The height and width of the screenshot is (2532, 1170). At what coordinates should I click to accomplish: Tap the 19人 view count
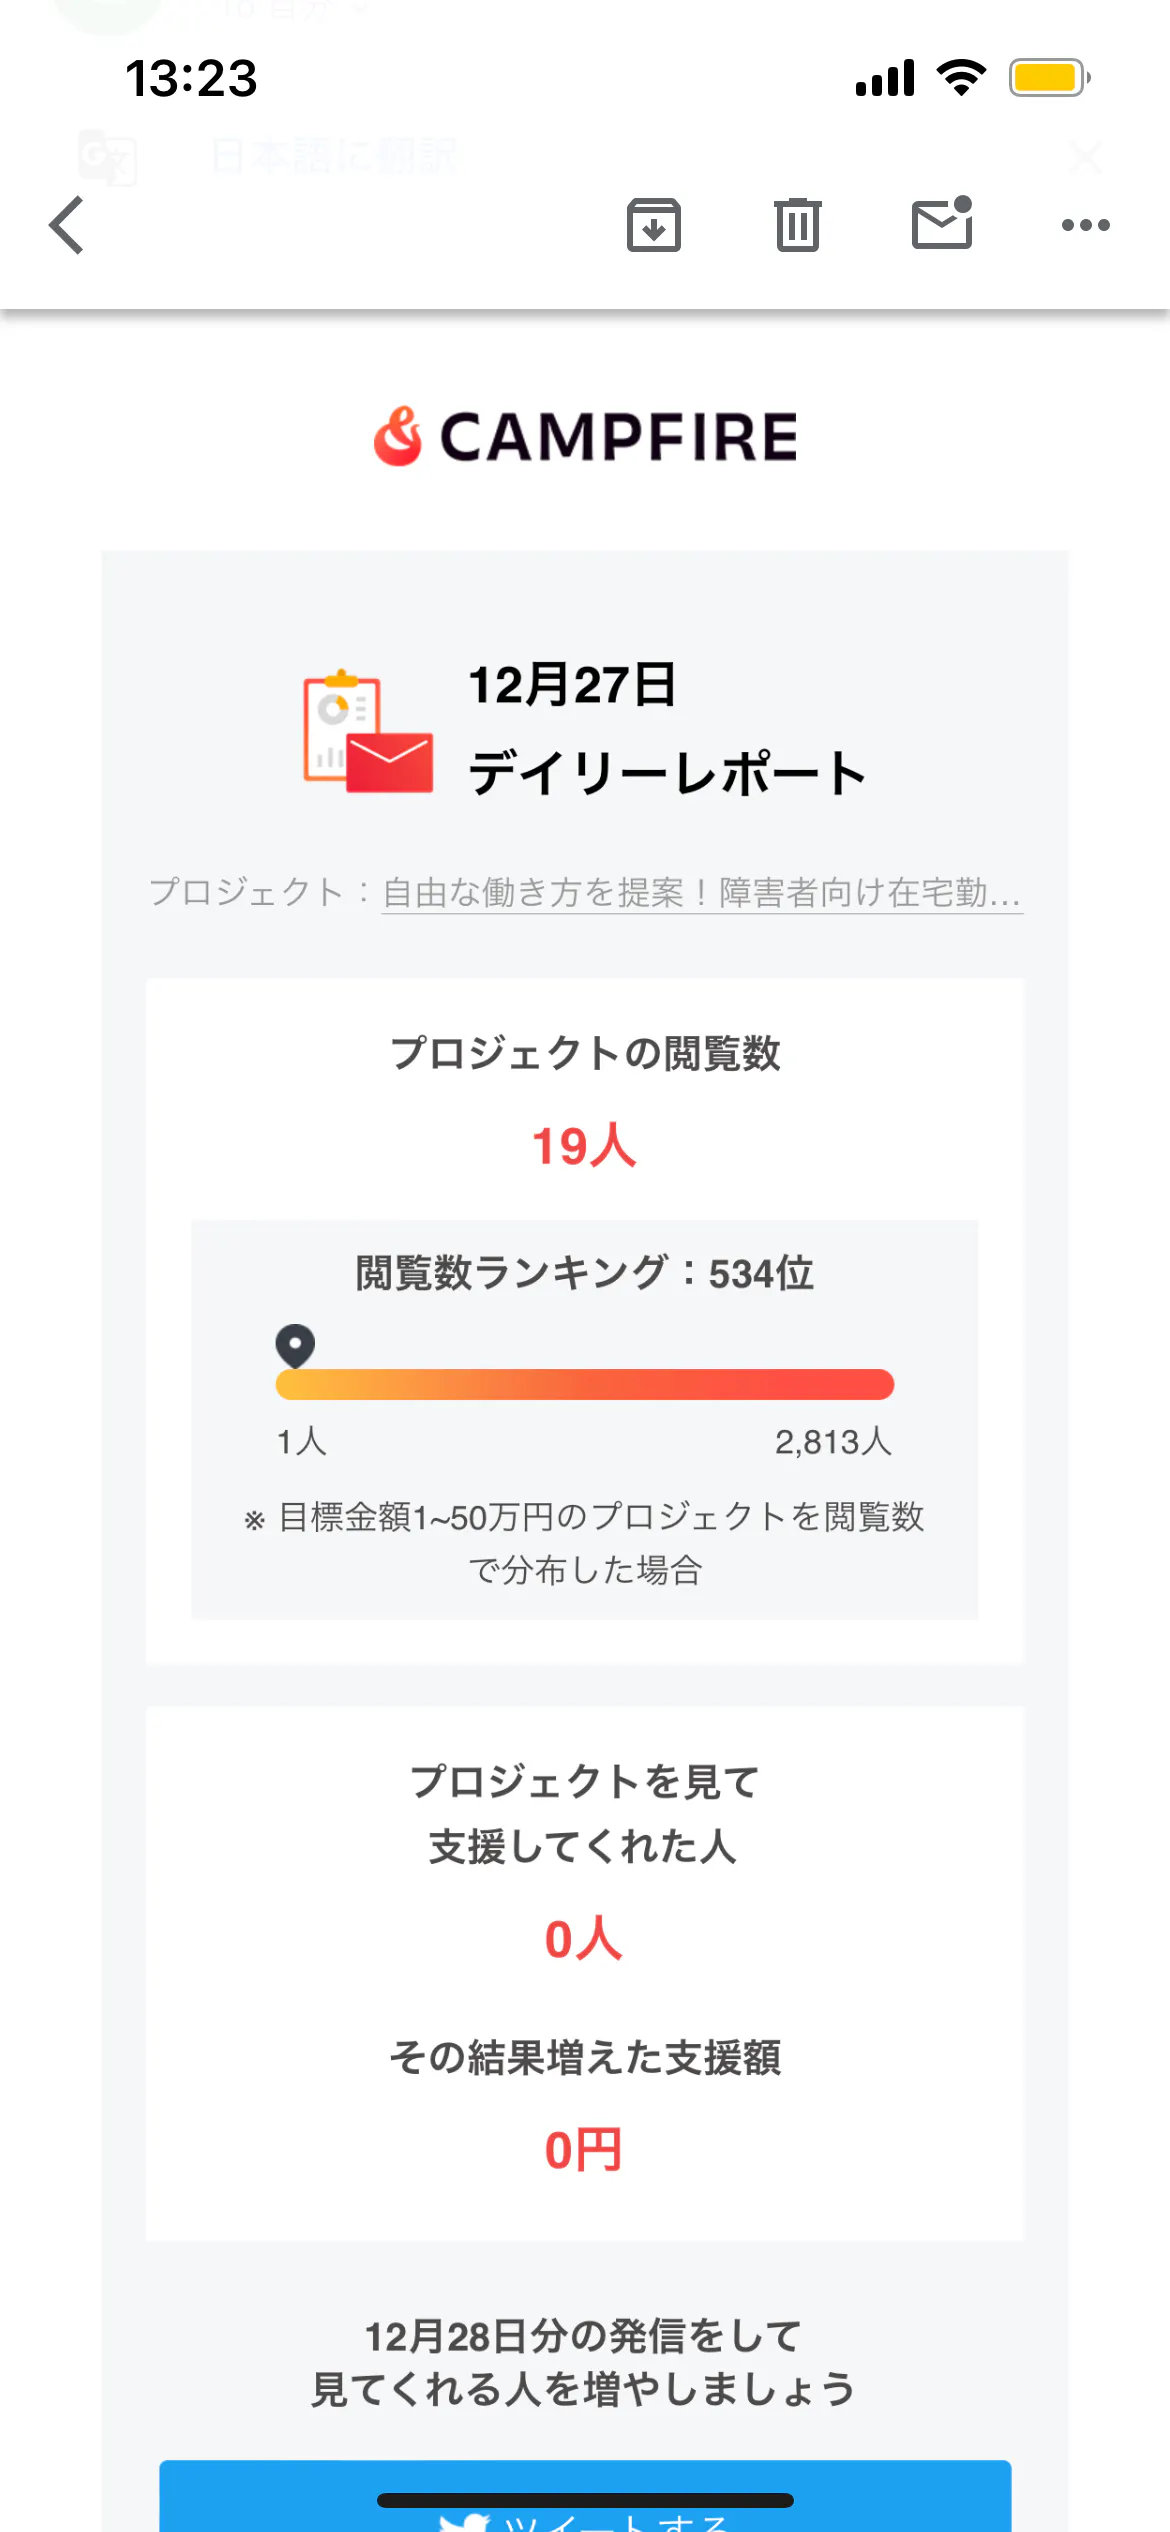[584, 1146]
